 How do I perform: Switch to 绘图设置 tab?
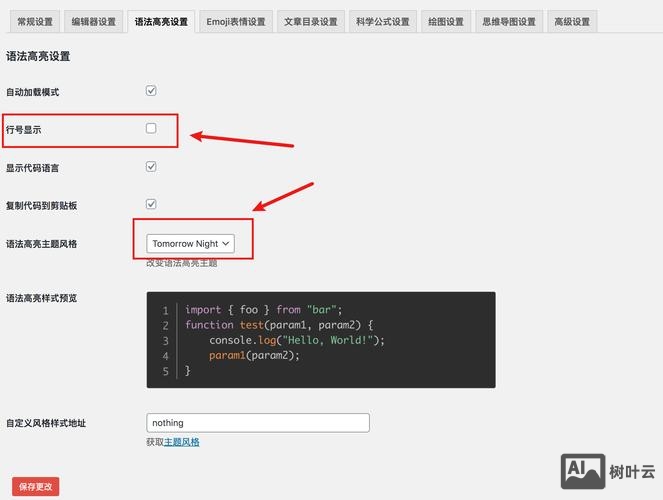tap(446, 22)
